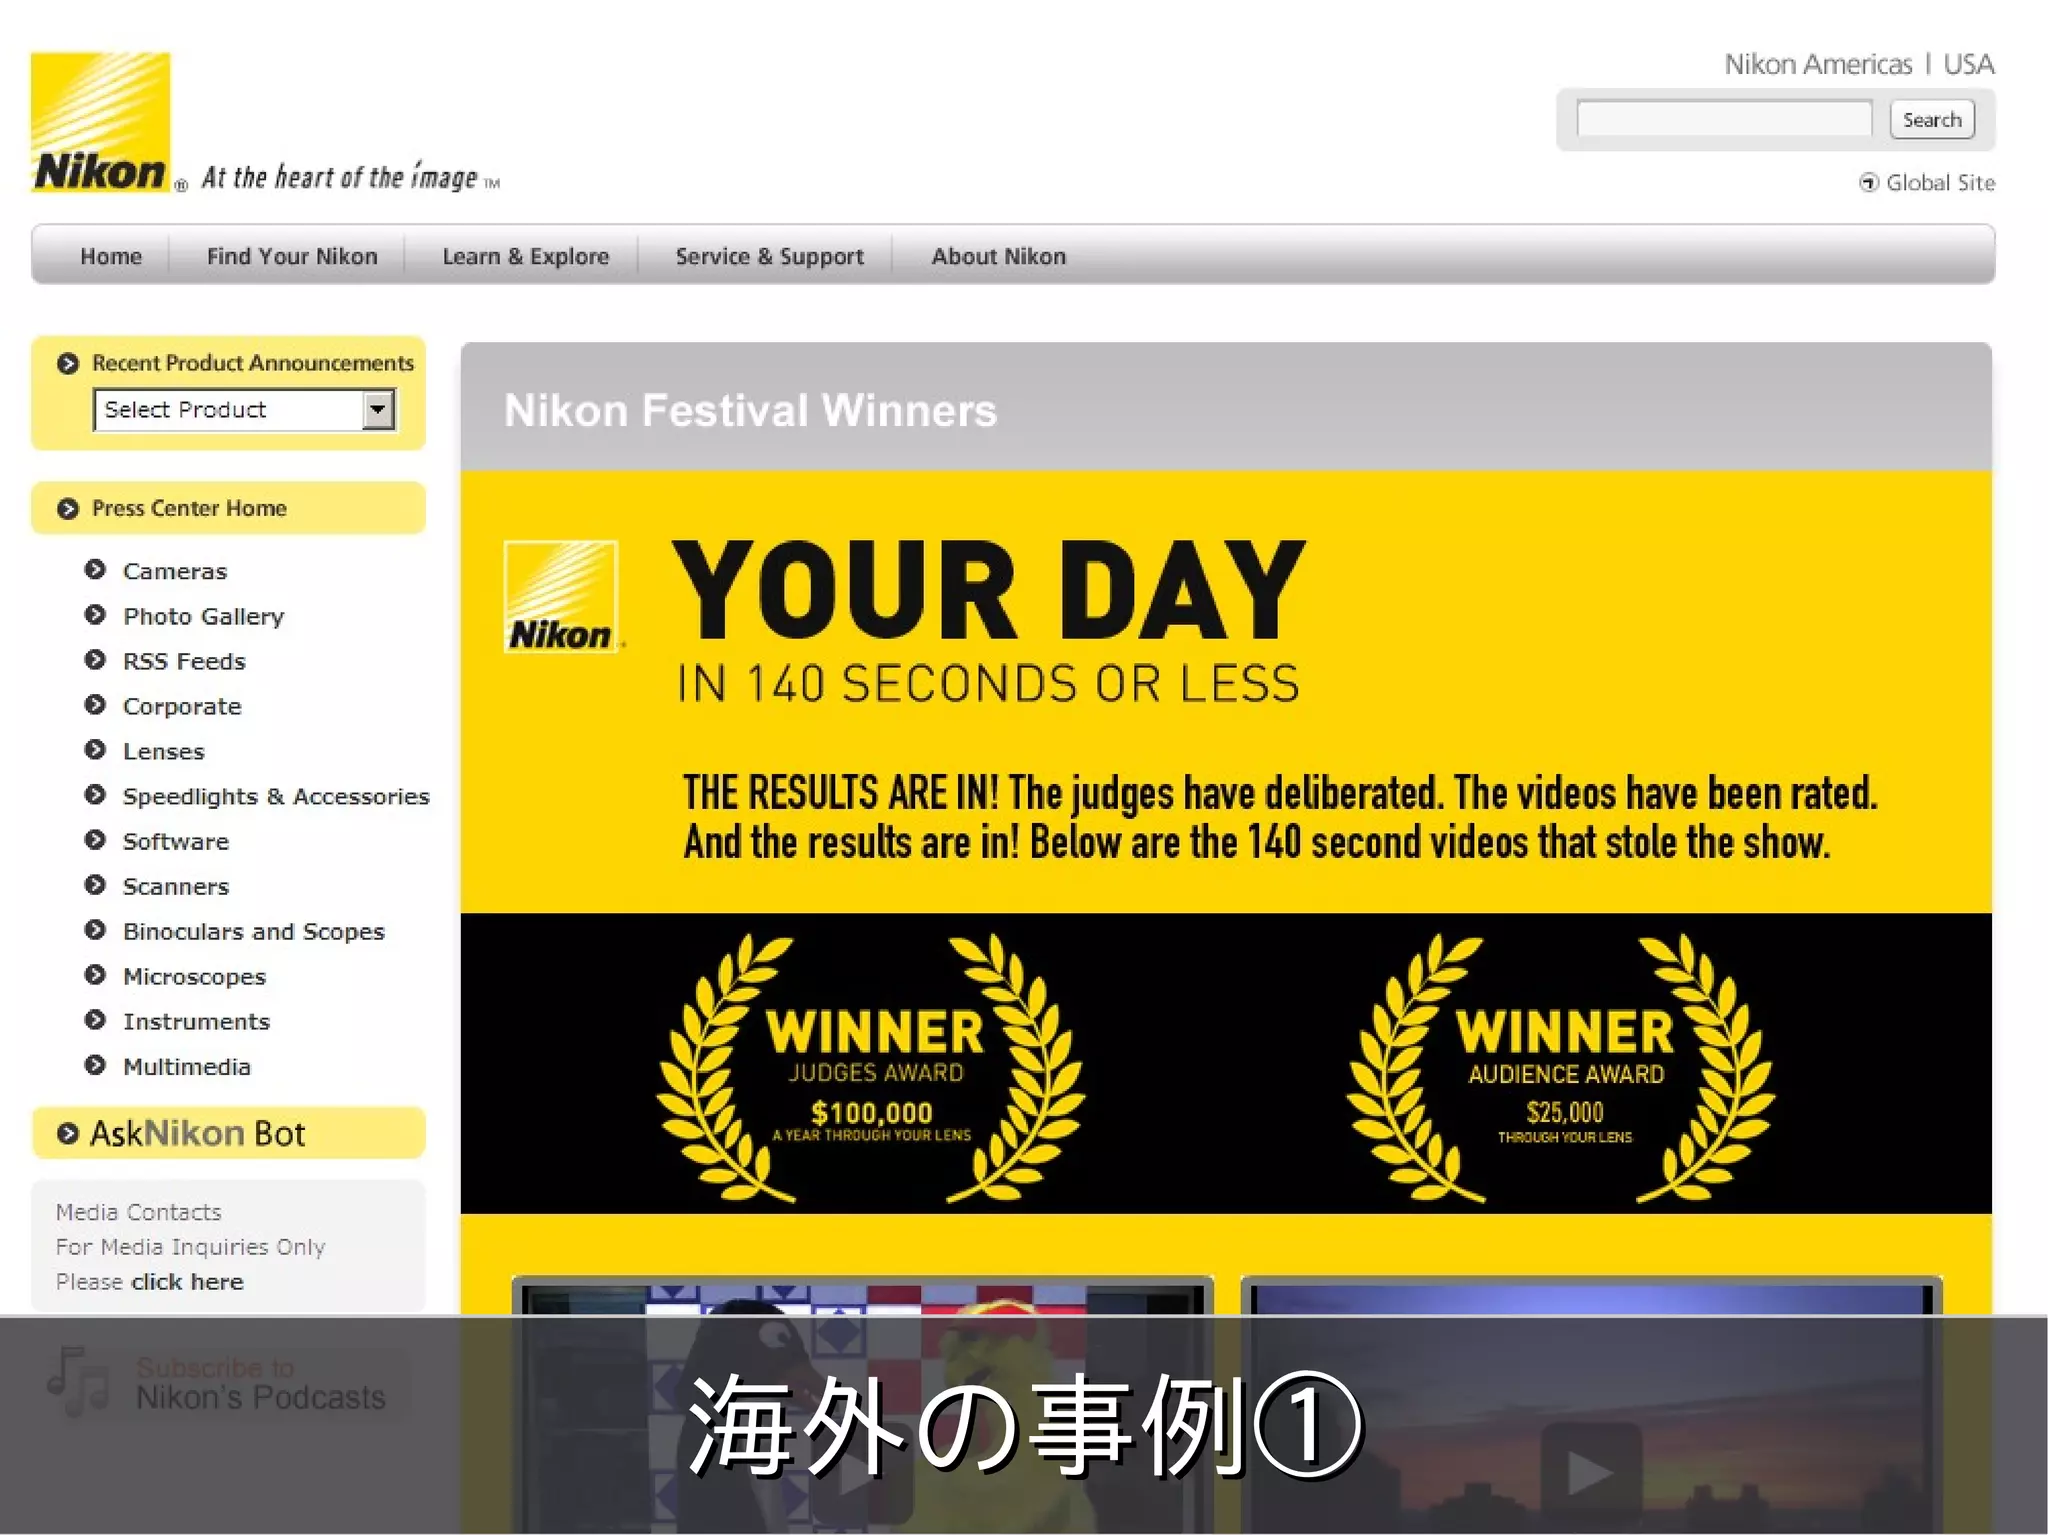Follow the Global Site link
Viewport: 2048px width, 1535px height.
[1940, 183]
